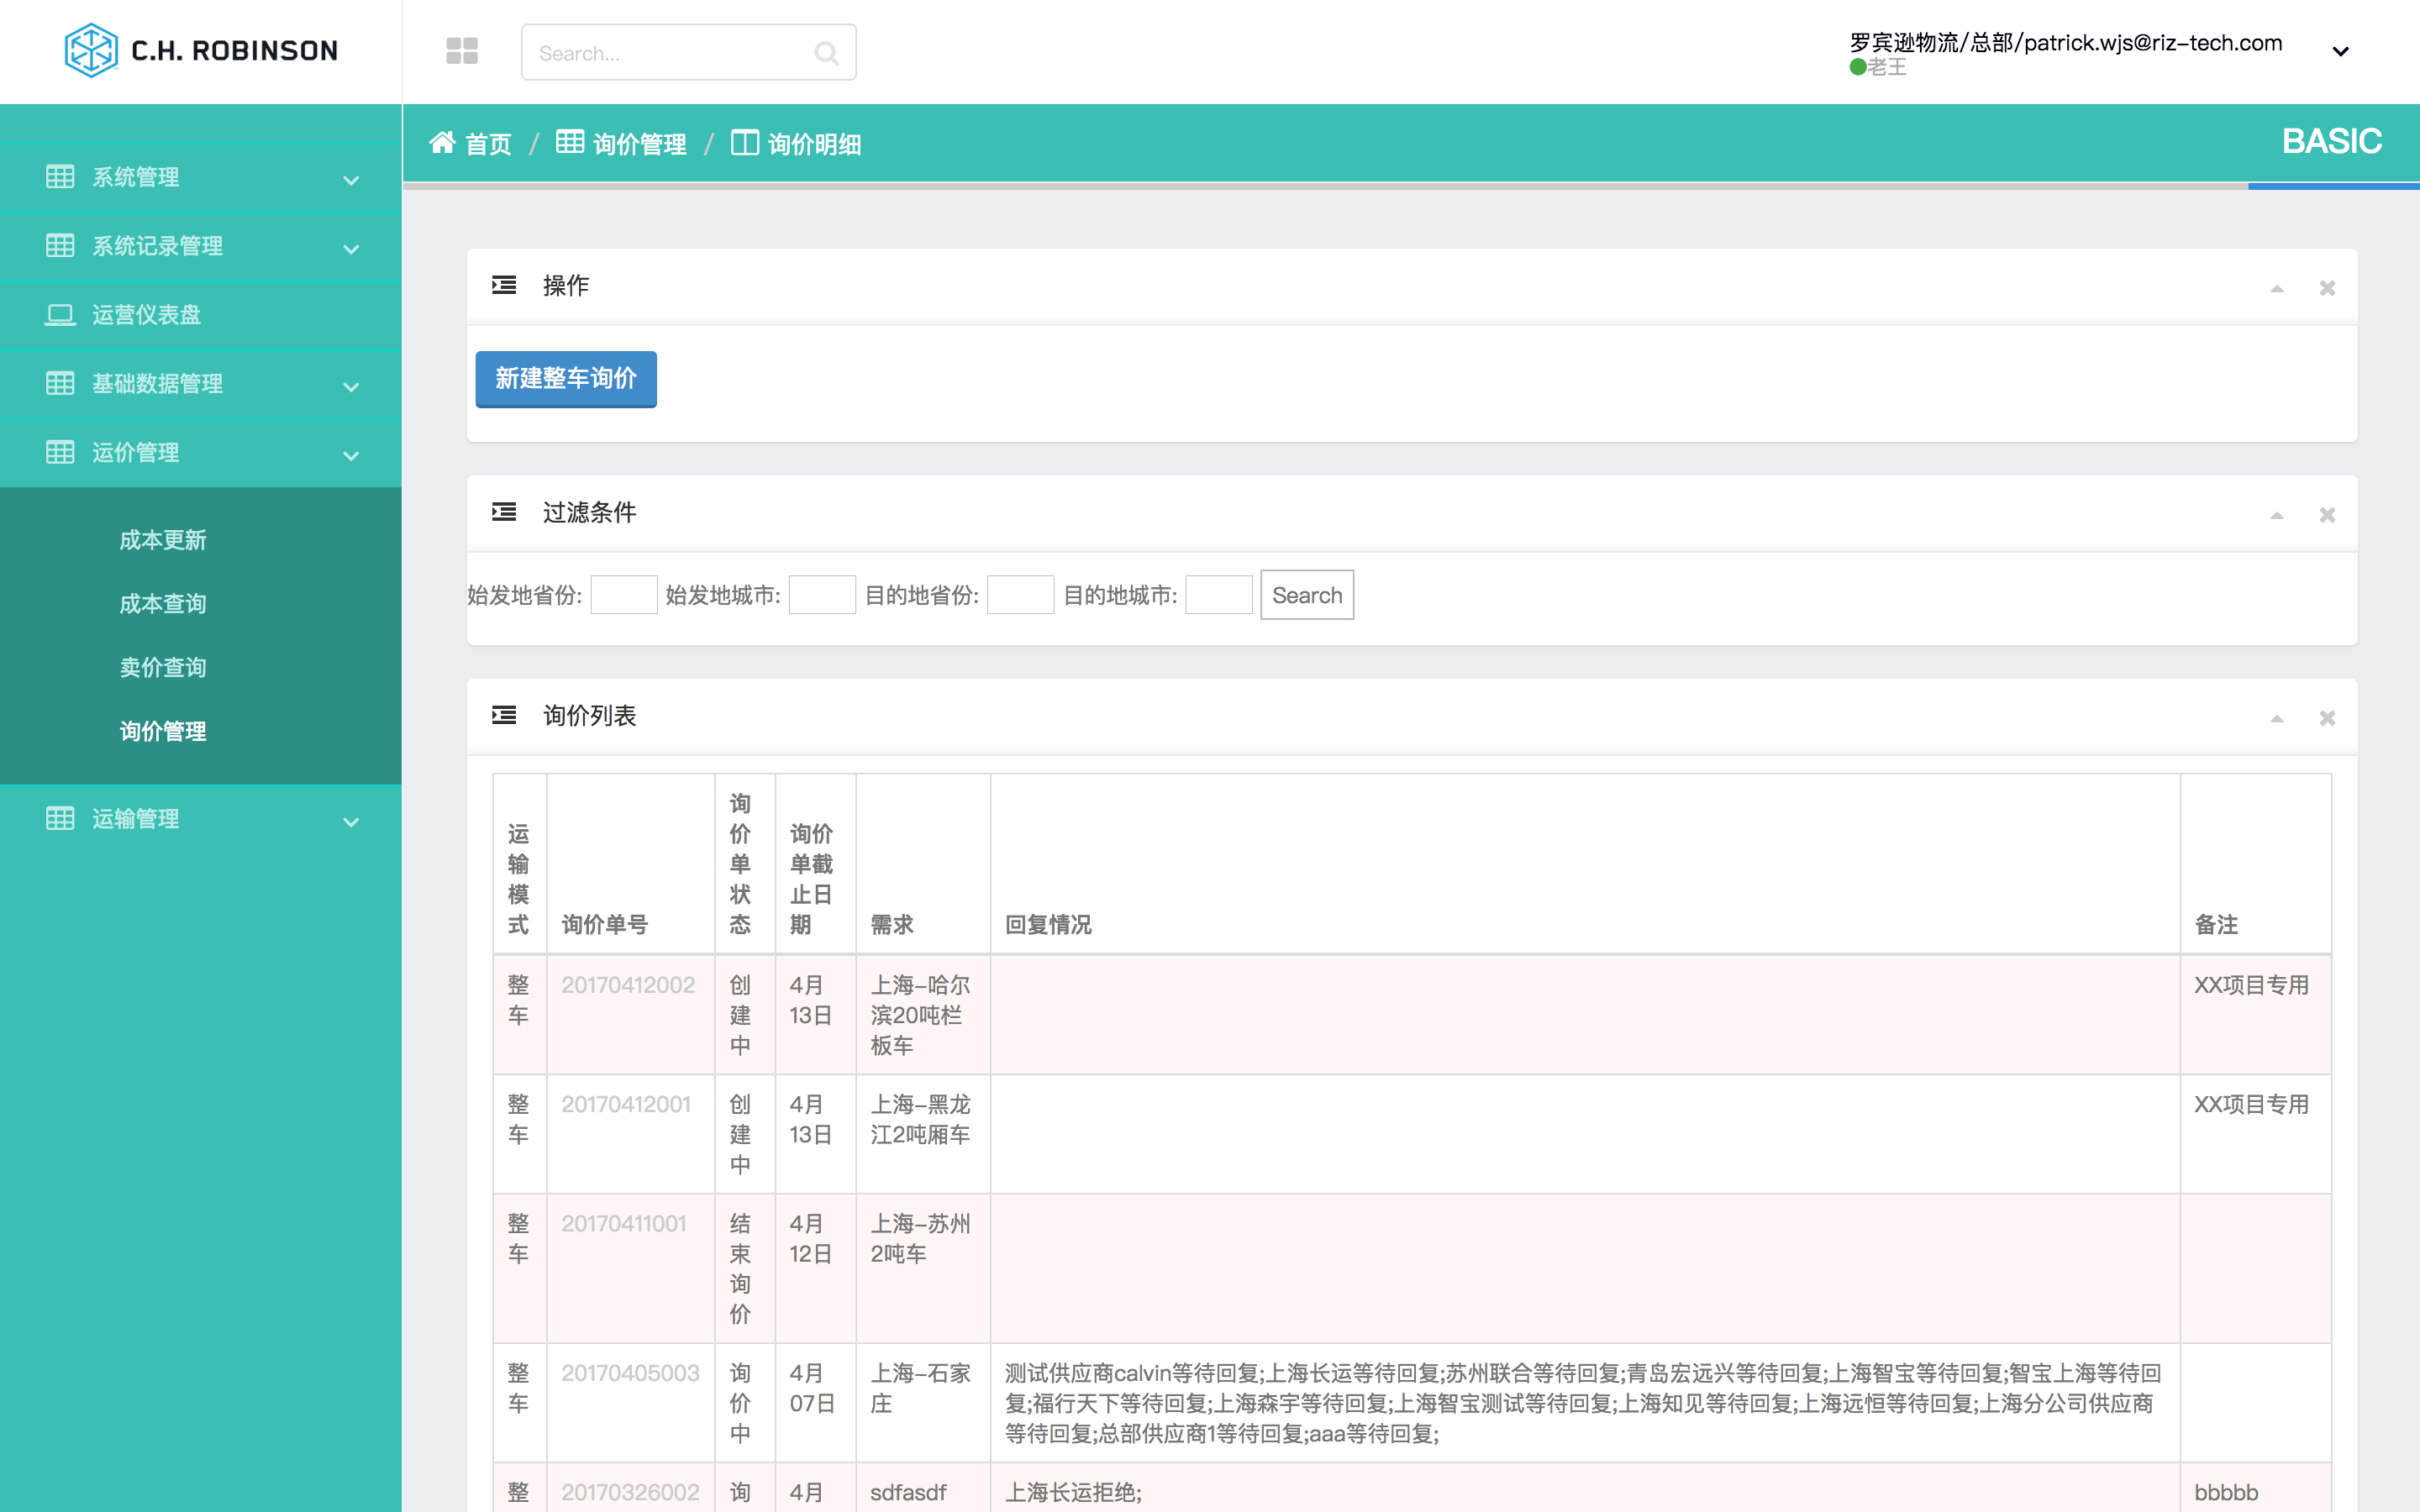This screenshot has width=2420, height=1512.
Task: Expand the 基础数据管理 chevron
Action: pyautogui.click(x=351, y=387)
